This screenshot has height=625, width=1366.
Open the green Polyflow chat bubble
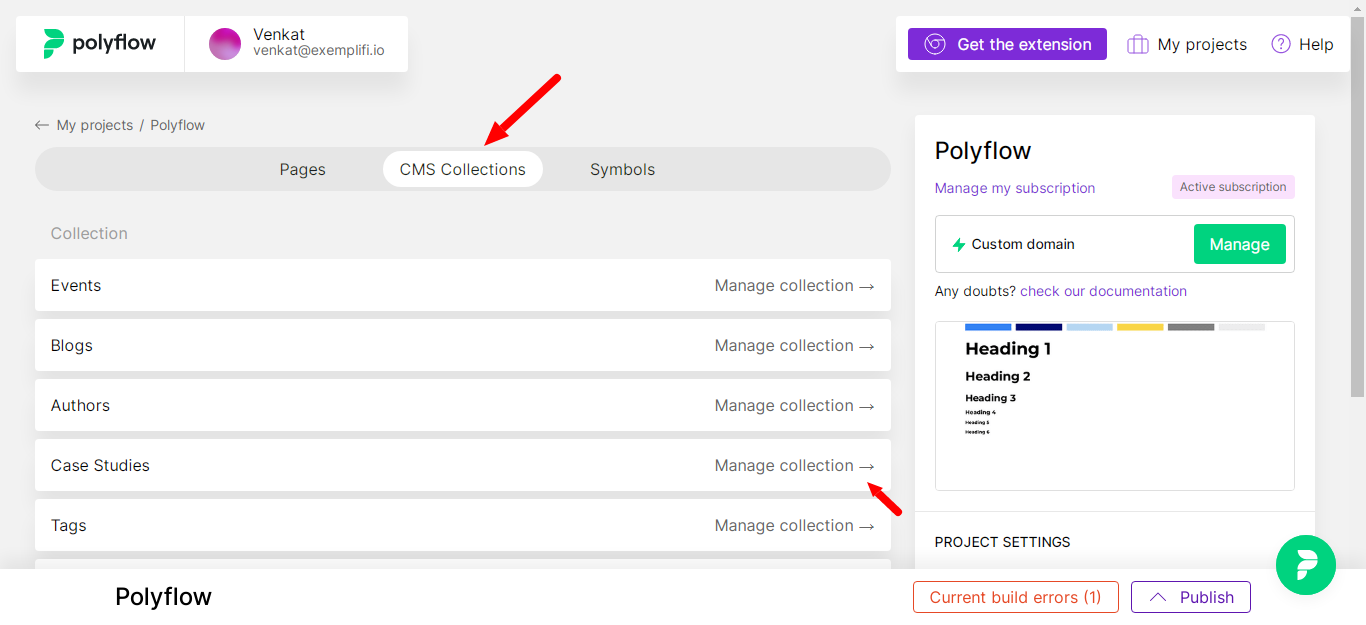click(1306, 565)
